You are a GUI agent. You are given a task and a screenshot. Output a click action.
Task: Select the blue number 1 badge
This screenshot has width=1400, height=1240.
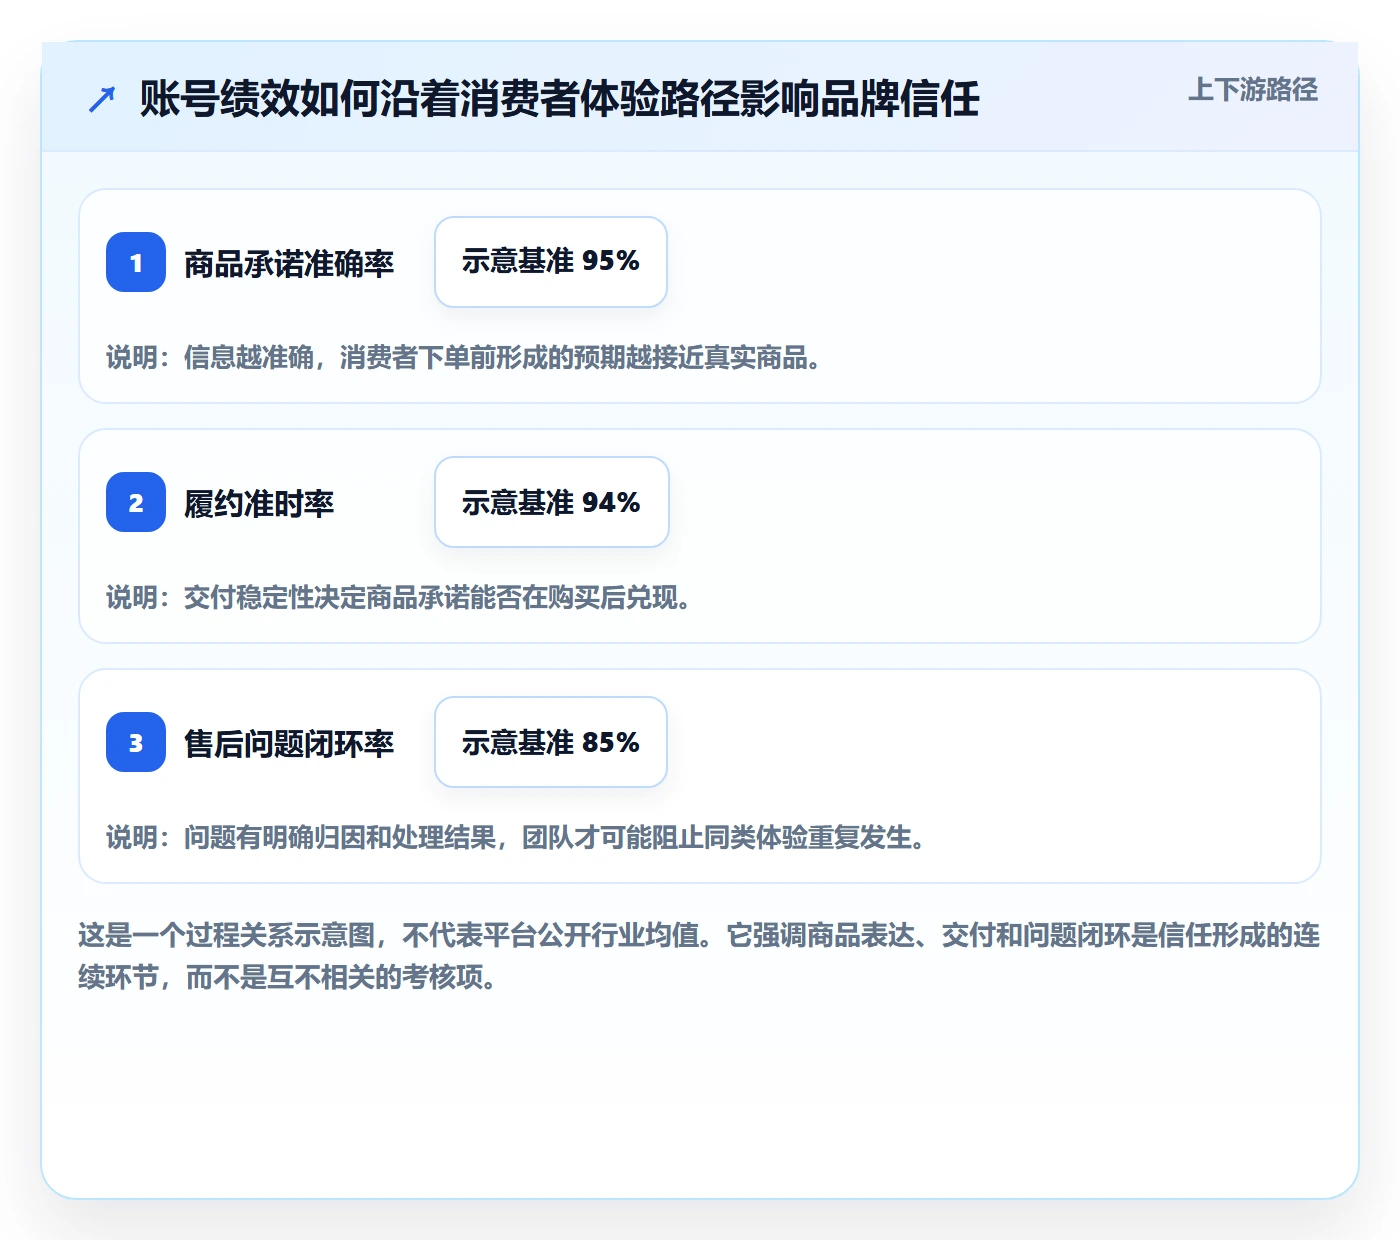136,262
